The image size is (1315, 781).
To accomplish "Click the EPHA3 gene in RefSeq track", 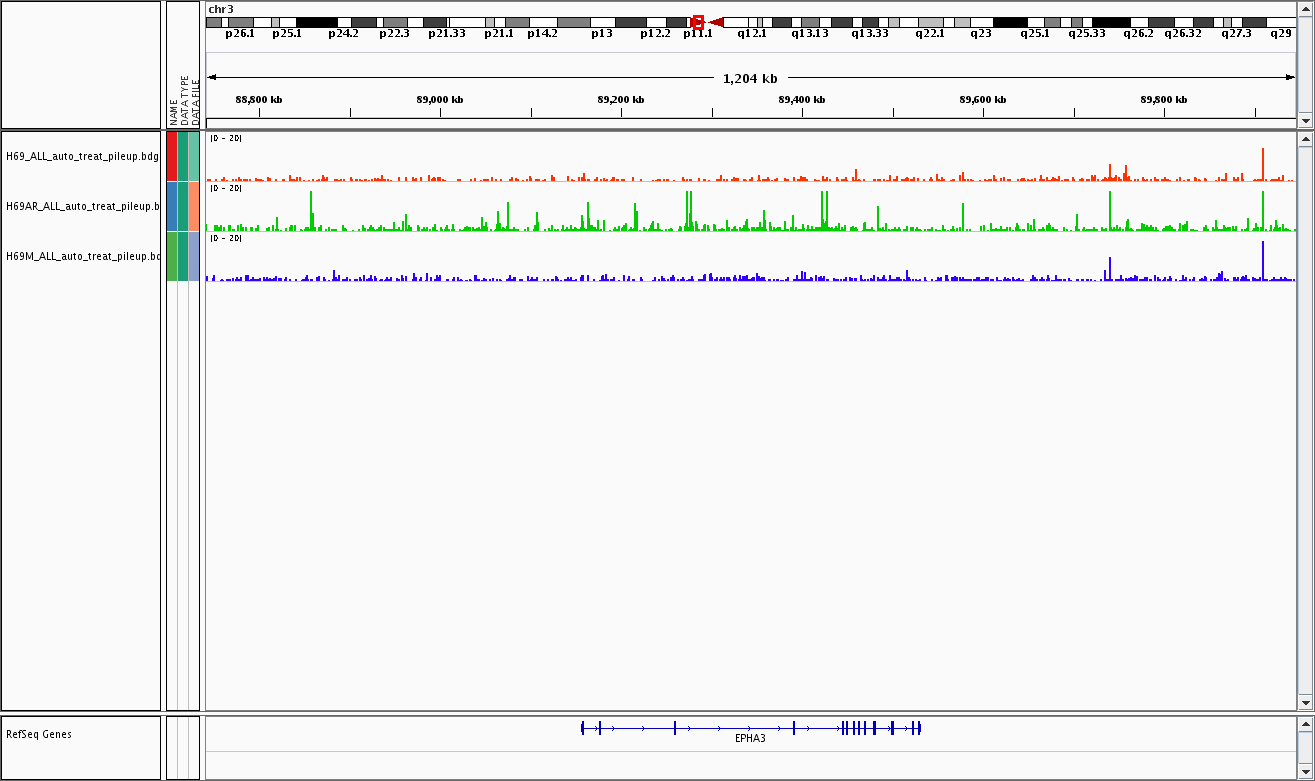I will pyautogui.click(x=750, y=728).
